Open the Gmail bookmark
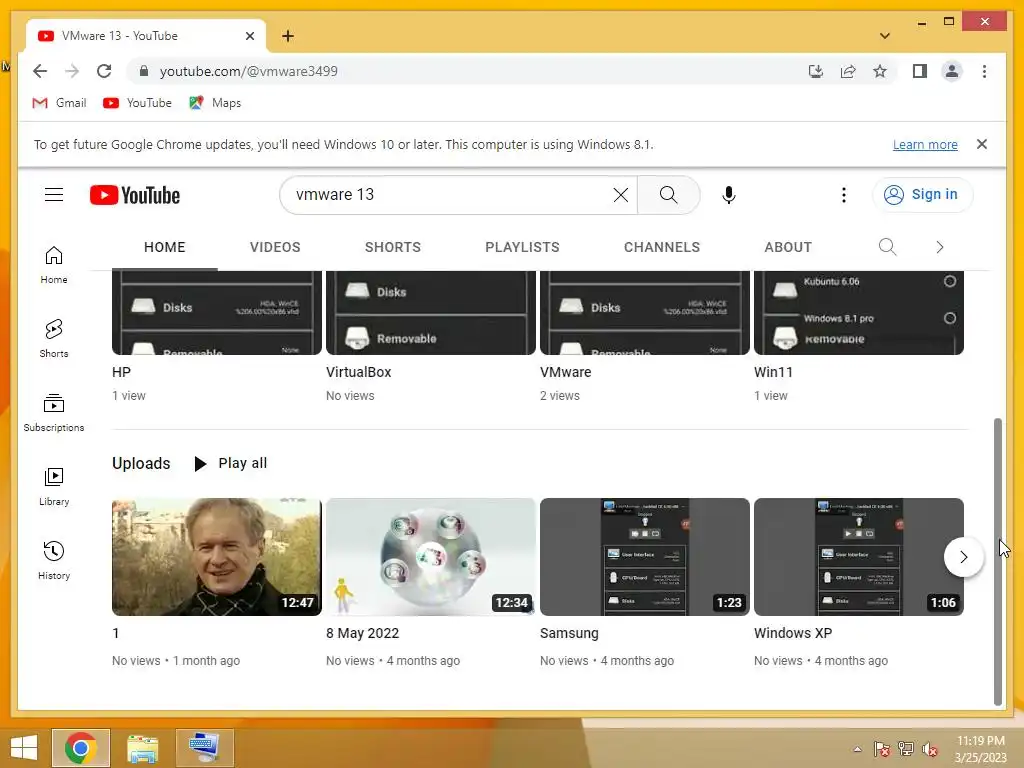The image size is (1024, 768). [x=59, y=103]
